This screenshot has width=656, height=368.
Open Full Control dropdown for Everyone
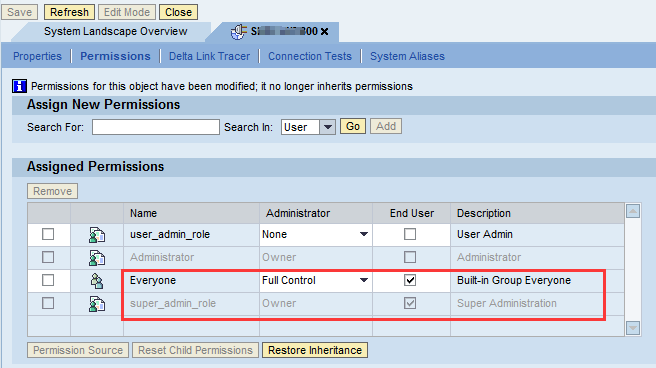[364, 280]
